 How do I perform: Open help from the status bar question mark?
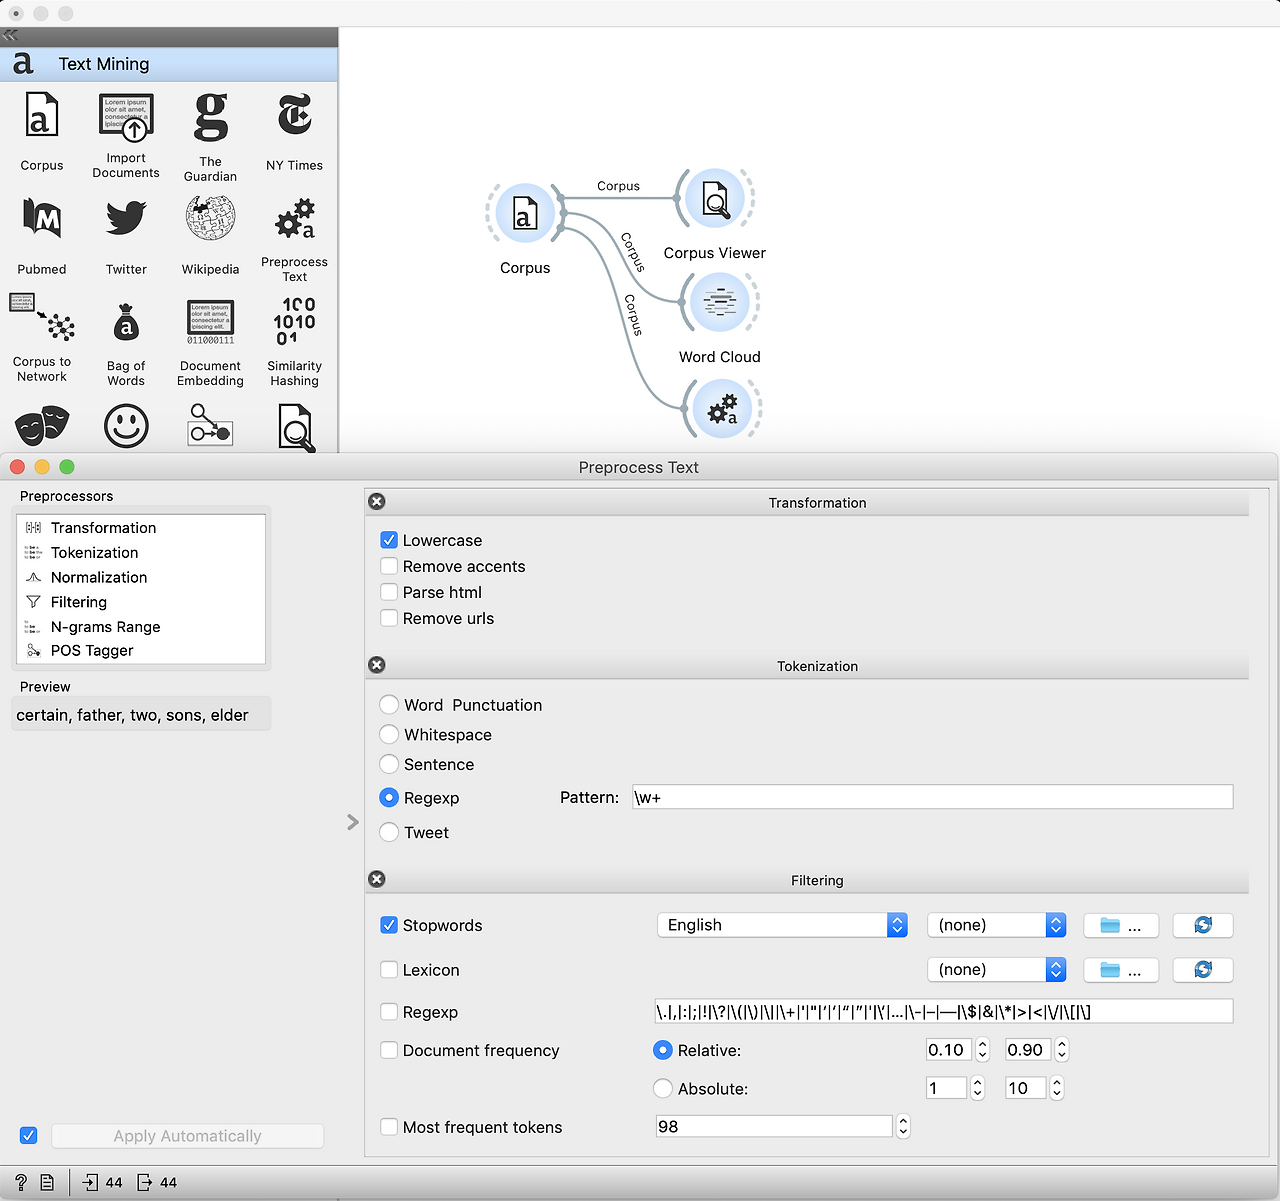[20, 1182]
